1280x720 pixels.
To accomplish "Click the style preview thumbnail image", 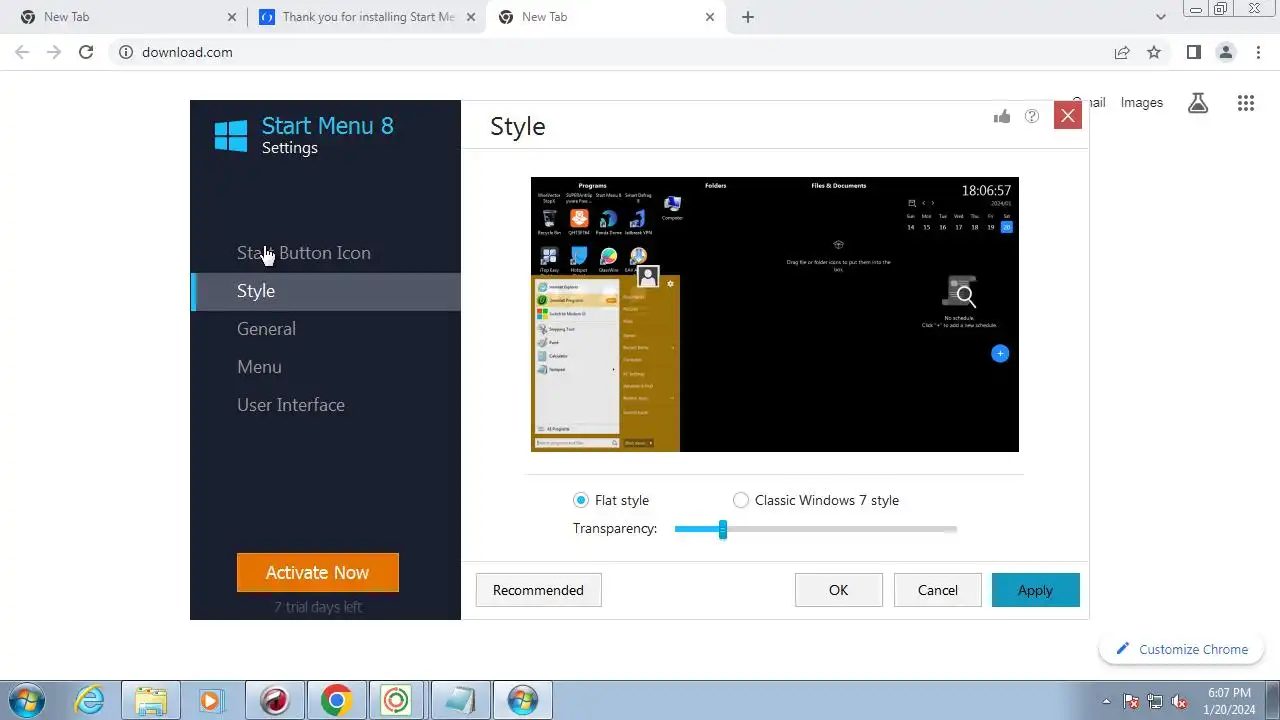I will coord(775,314).
